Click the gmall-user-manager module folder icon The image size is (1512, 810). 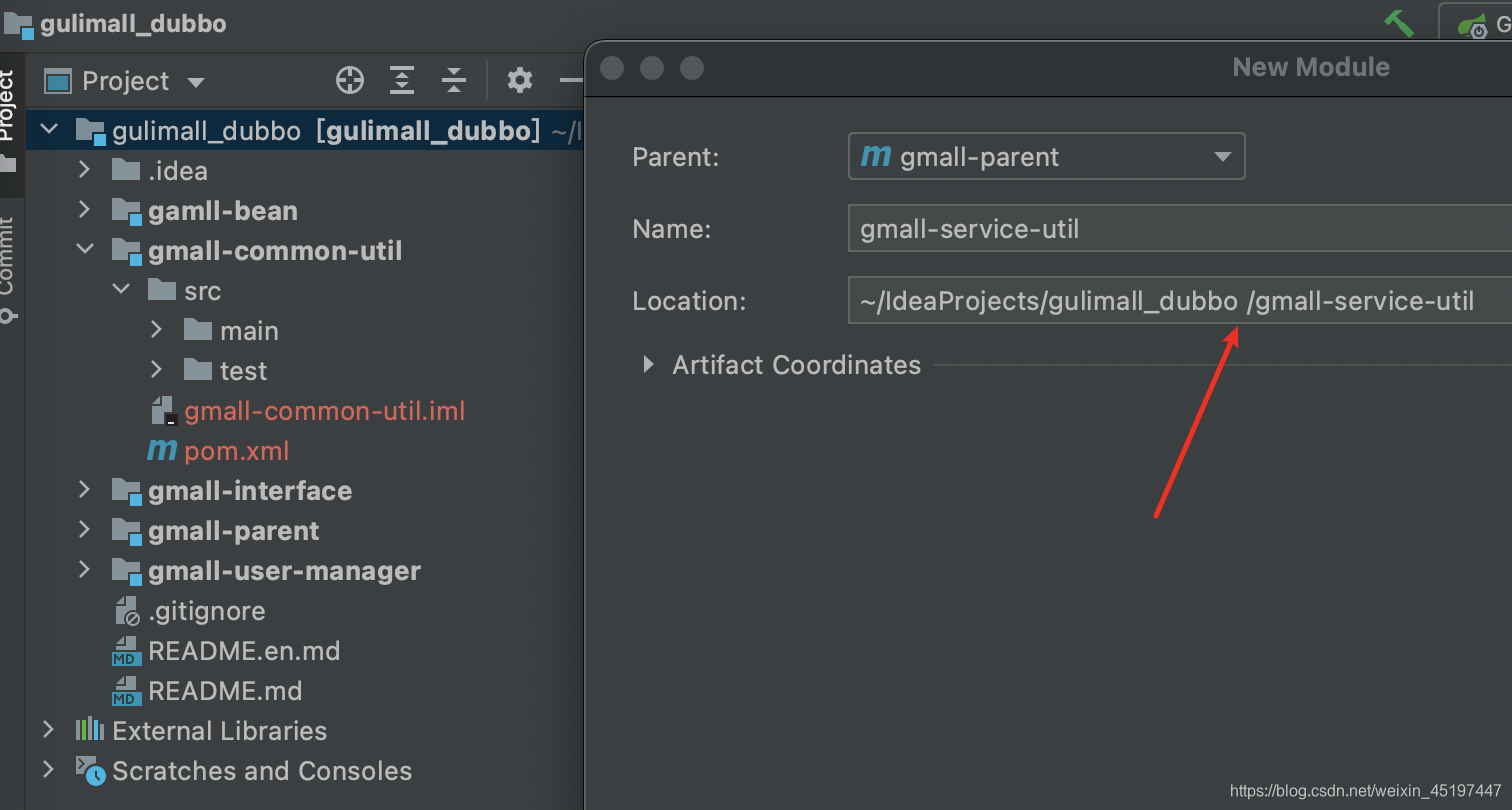pyautogui.click(x=126, y=571)
